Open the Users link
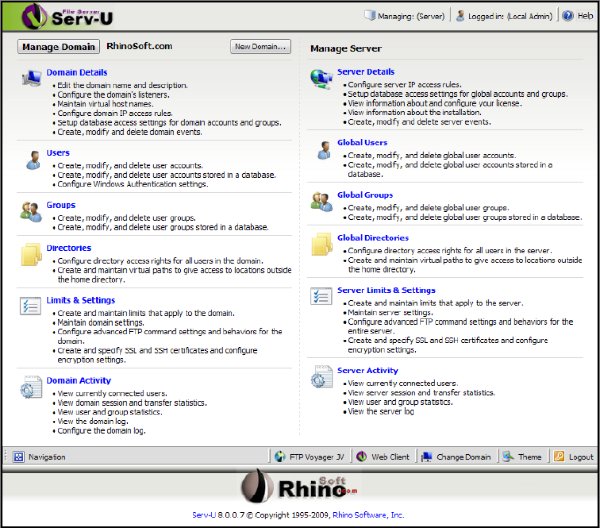Viewport: 600px width, 528px height. (x=58, y=153)
